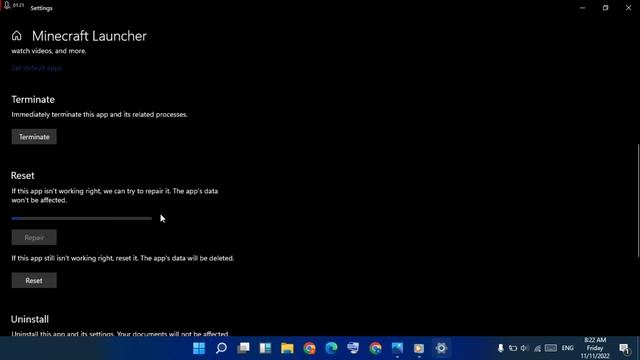This screenshot has height=360, width=640.
Task: Click the Reset button
Action: (x=34, y=280)
